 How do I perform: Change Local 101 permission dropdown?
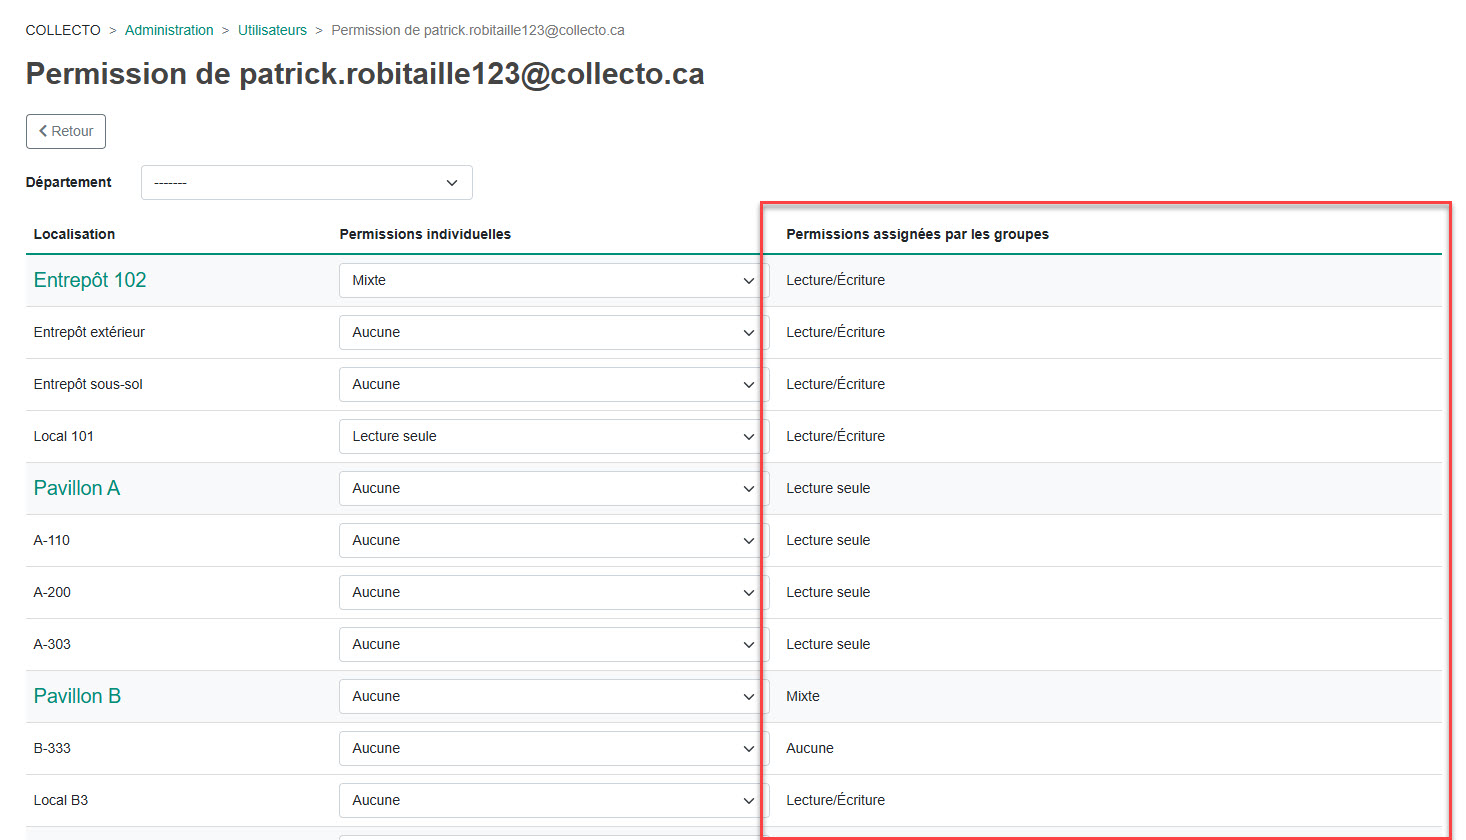point(553,437)
